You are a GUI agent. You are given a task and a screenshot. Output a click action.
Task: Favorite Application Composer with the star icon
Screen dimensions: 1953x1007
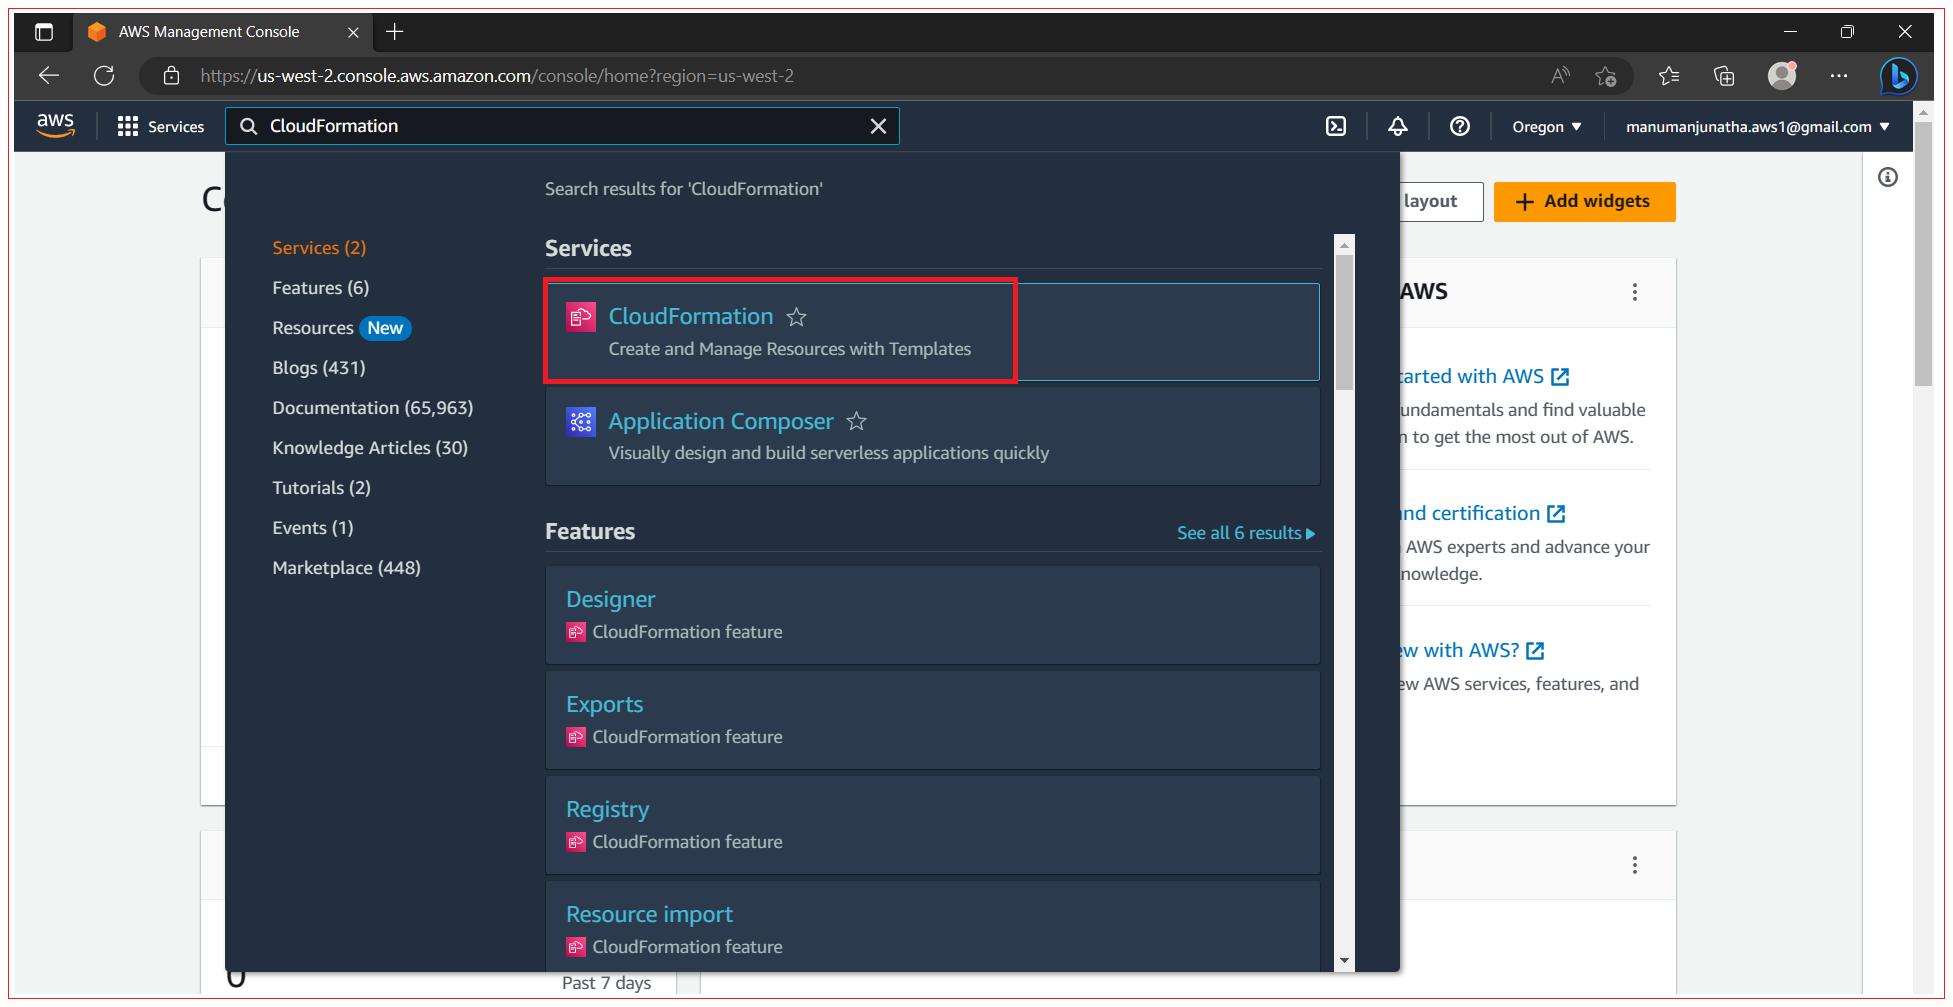(x=856, y=421)
